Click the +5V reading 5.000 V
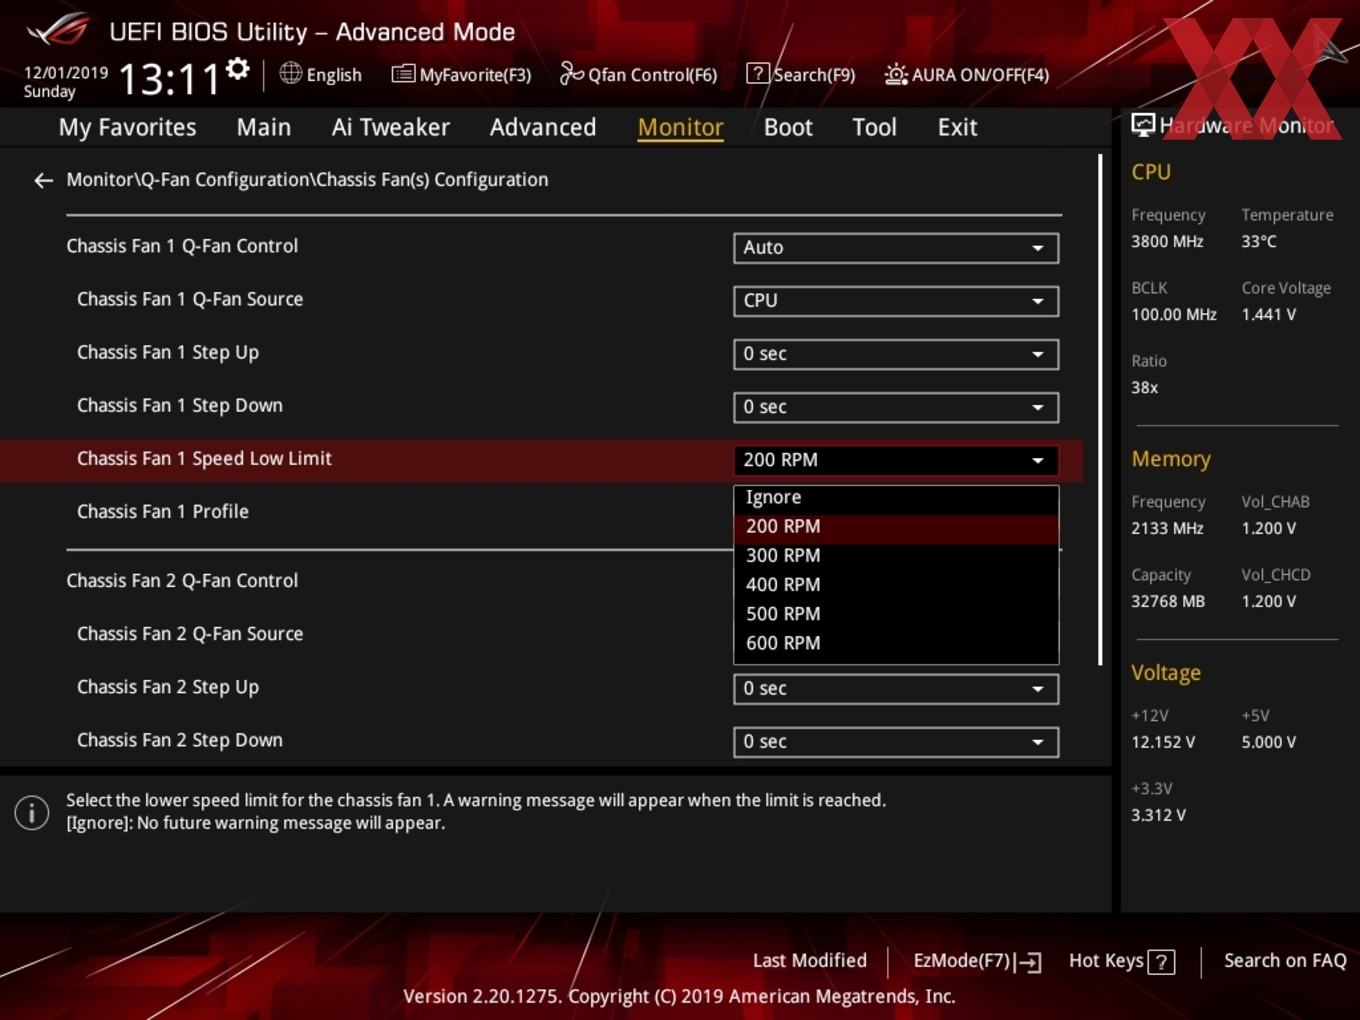 click(x=1269, y=742)
